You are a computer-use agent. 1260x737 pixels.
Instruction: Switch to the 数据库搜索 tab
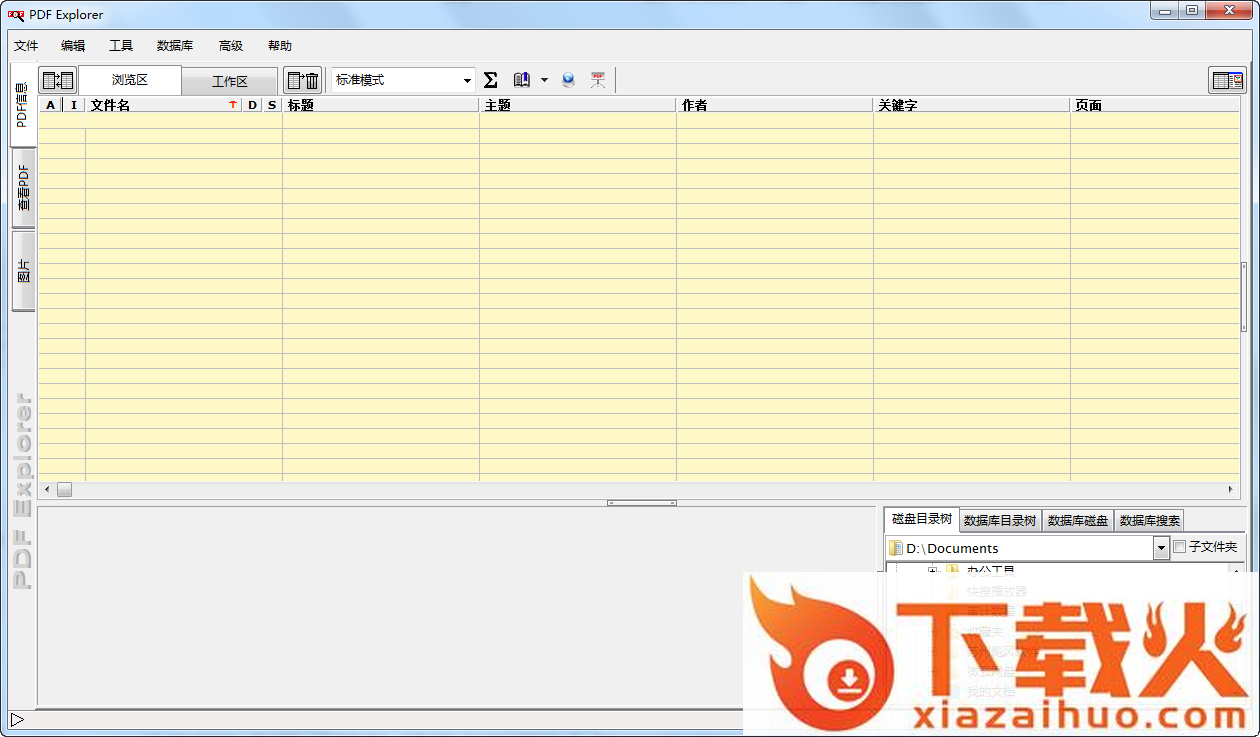[x=1150, y=520]
